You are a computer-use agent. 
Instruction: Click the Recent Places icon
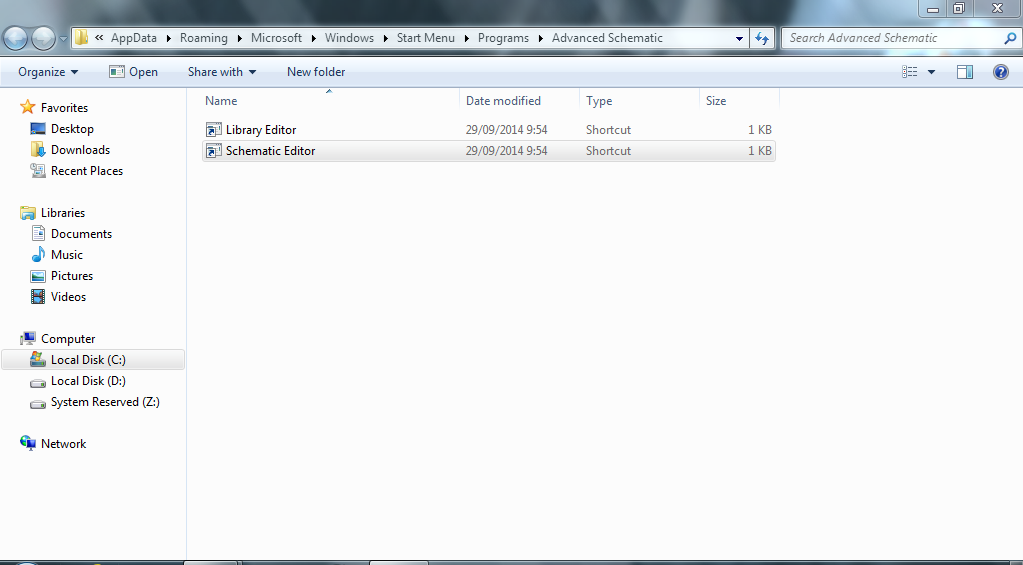tap(38, 170)
